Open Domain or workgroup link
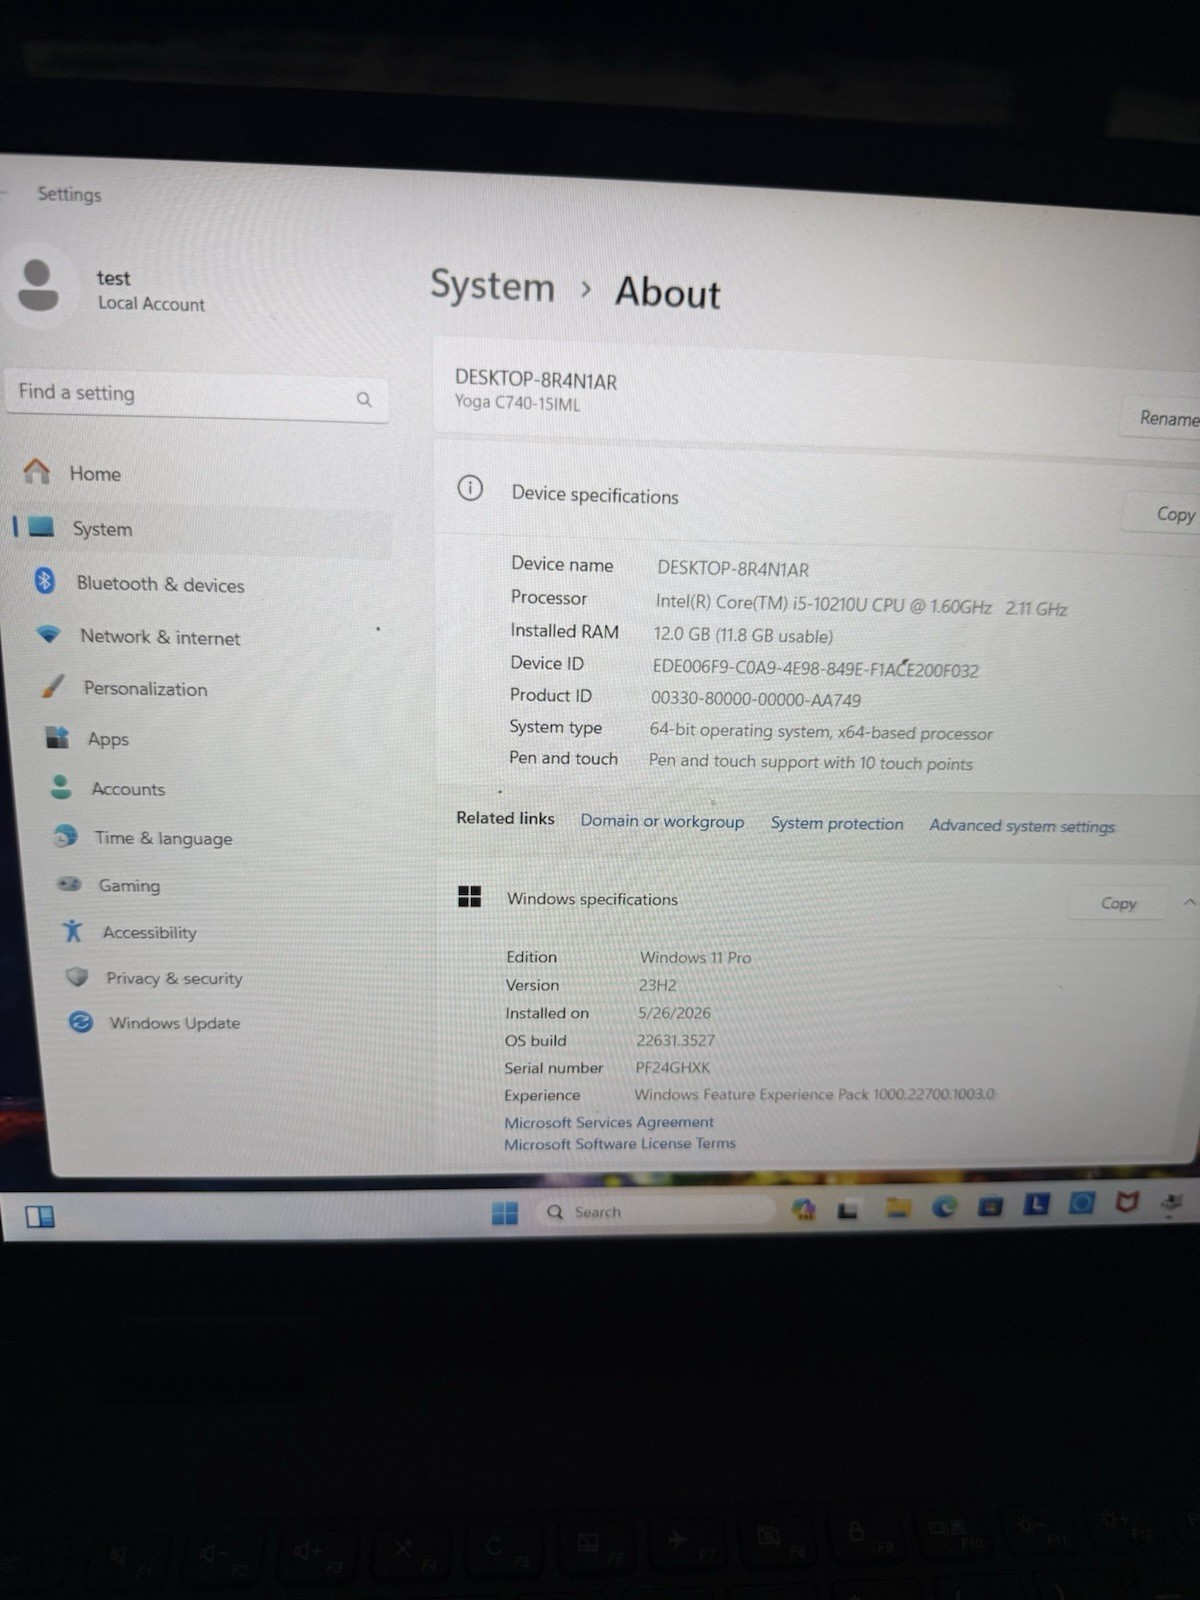The image size is (1200, 1600). point(662,821)
